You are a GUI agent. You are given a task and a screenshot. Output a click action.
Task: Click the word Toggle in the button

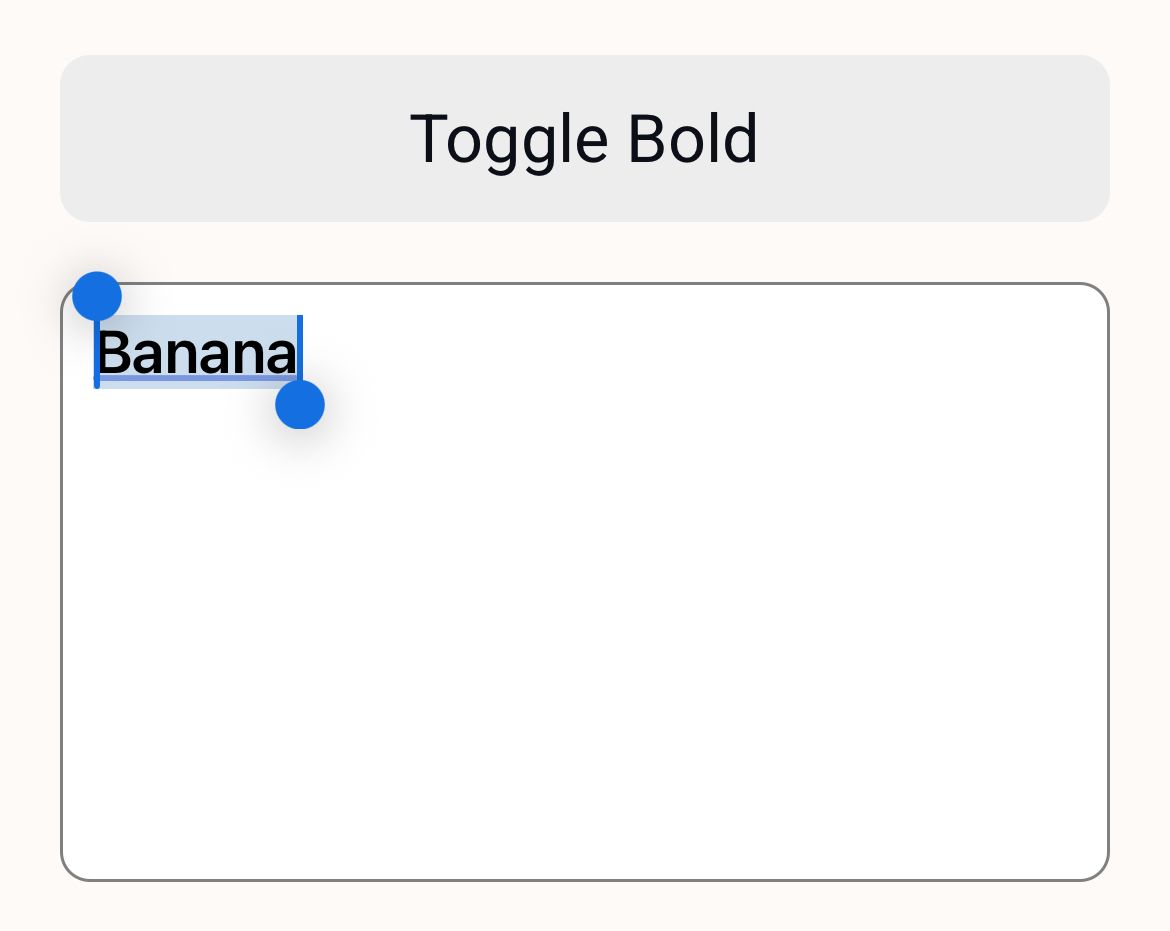coord(509,139)
